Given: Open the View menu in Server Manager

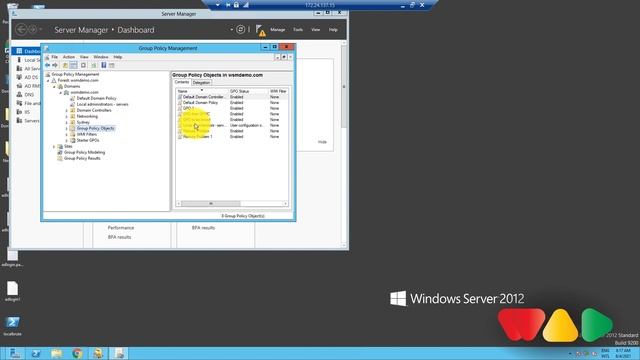Looking at the screenshot, I should [316, 30].
